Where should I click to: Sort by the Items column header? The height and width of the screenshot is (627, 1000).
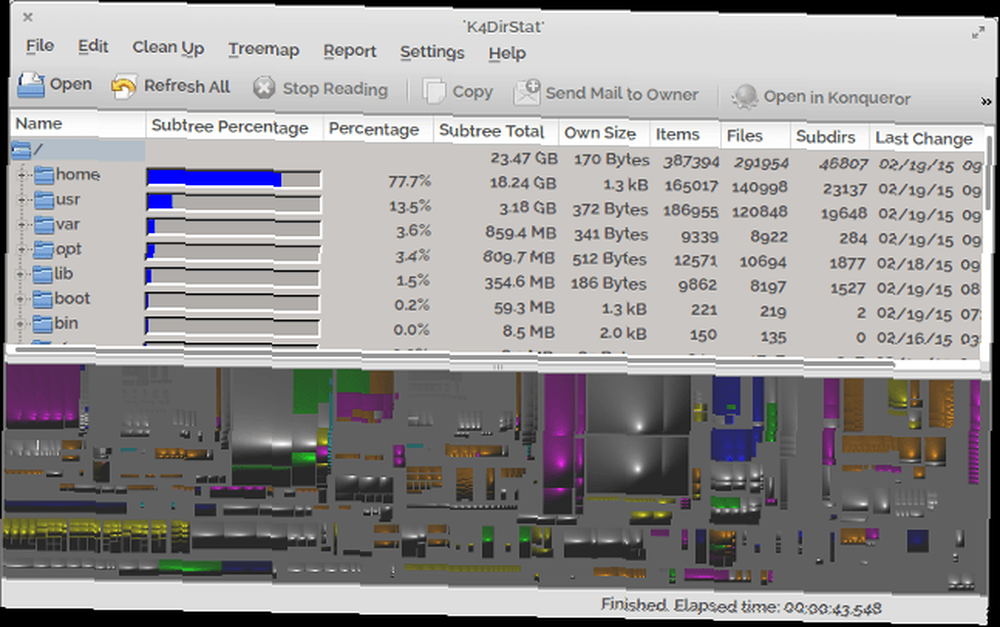pyautogui.click(x=685, y=135)
